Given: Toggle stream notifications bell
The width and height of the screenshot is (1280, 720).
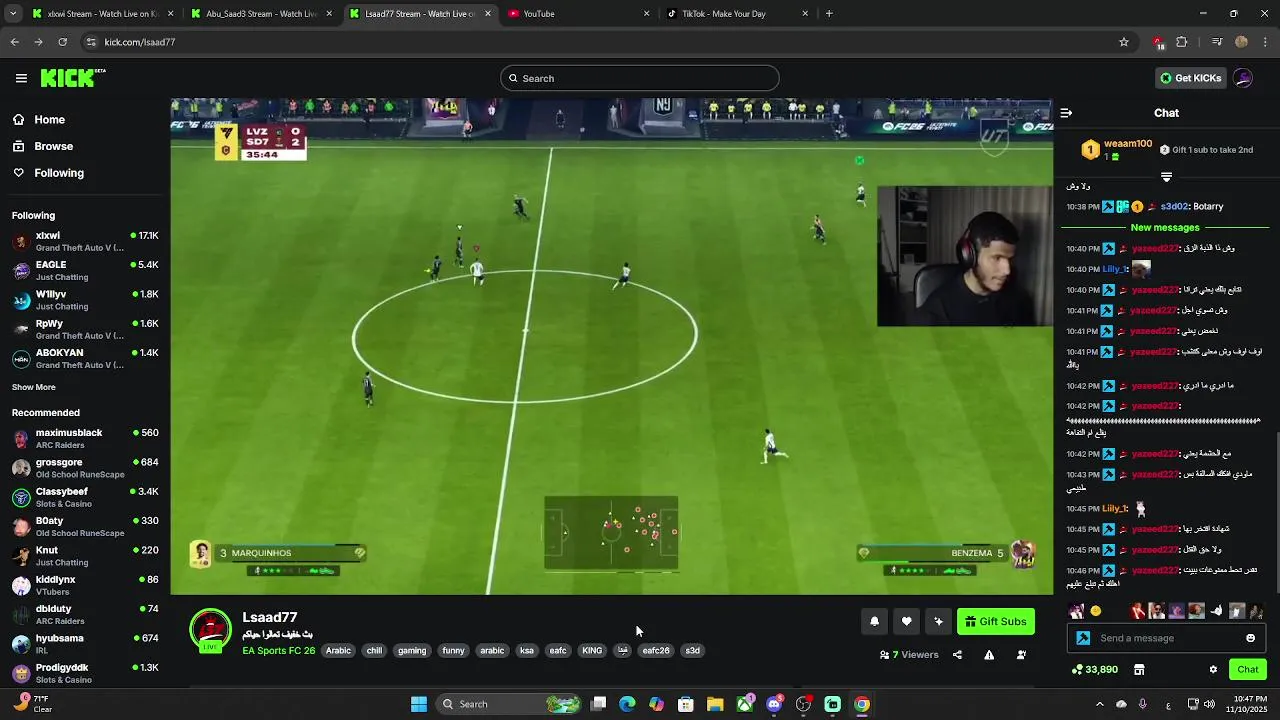Looking at the screenshot, I should tap(874, 622).
